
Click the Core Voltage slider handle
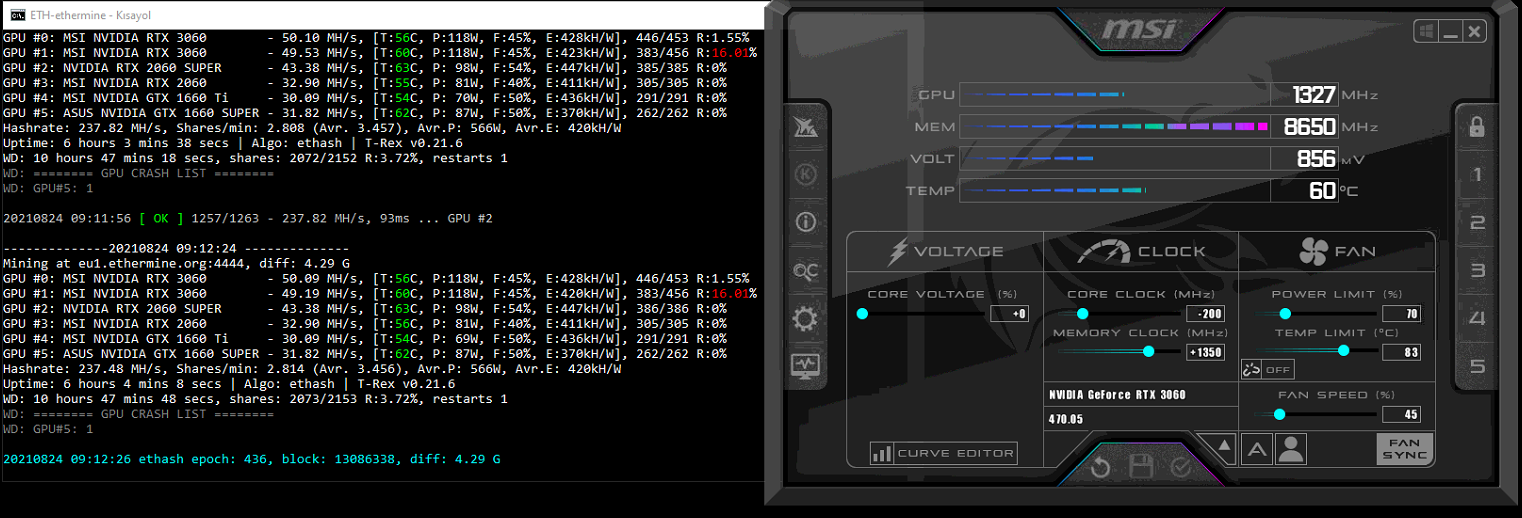(863, 314)
